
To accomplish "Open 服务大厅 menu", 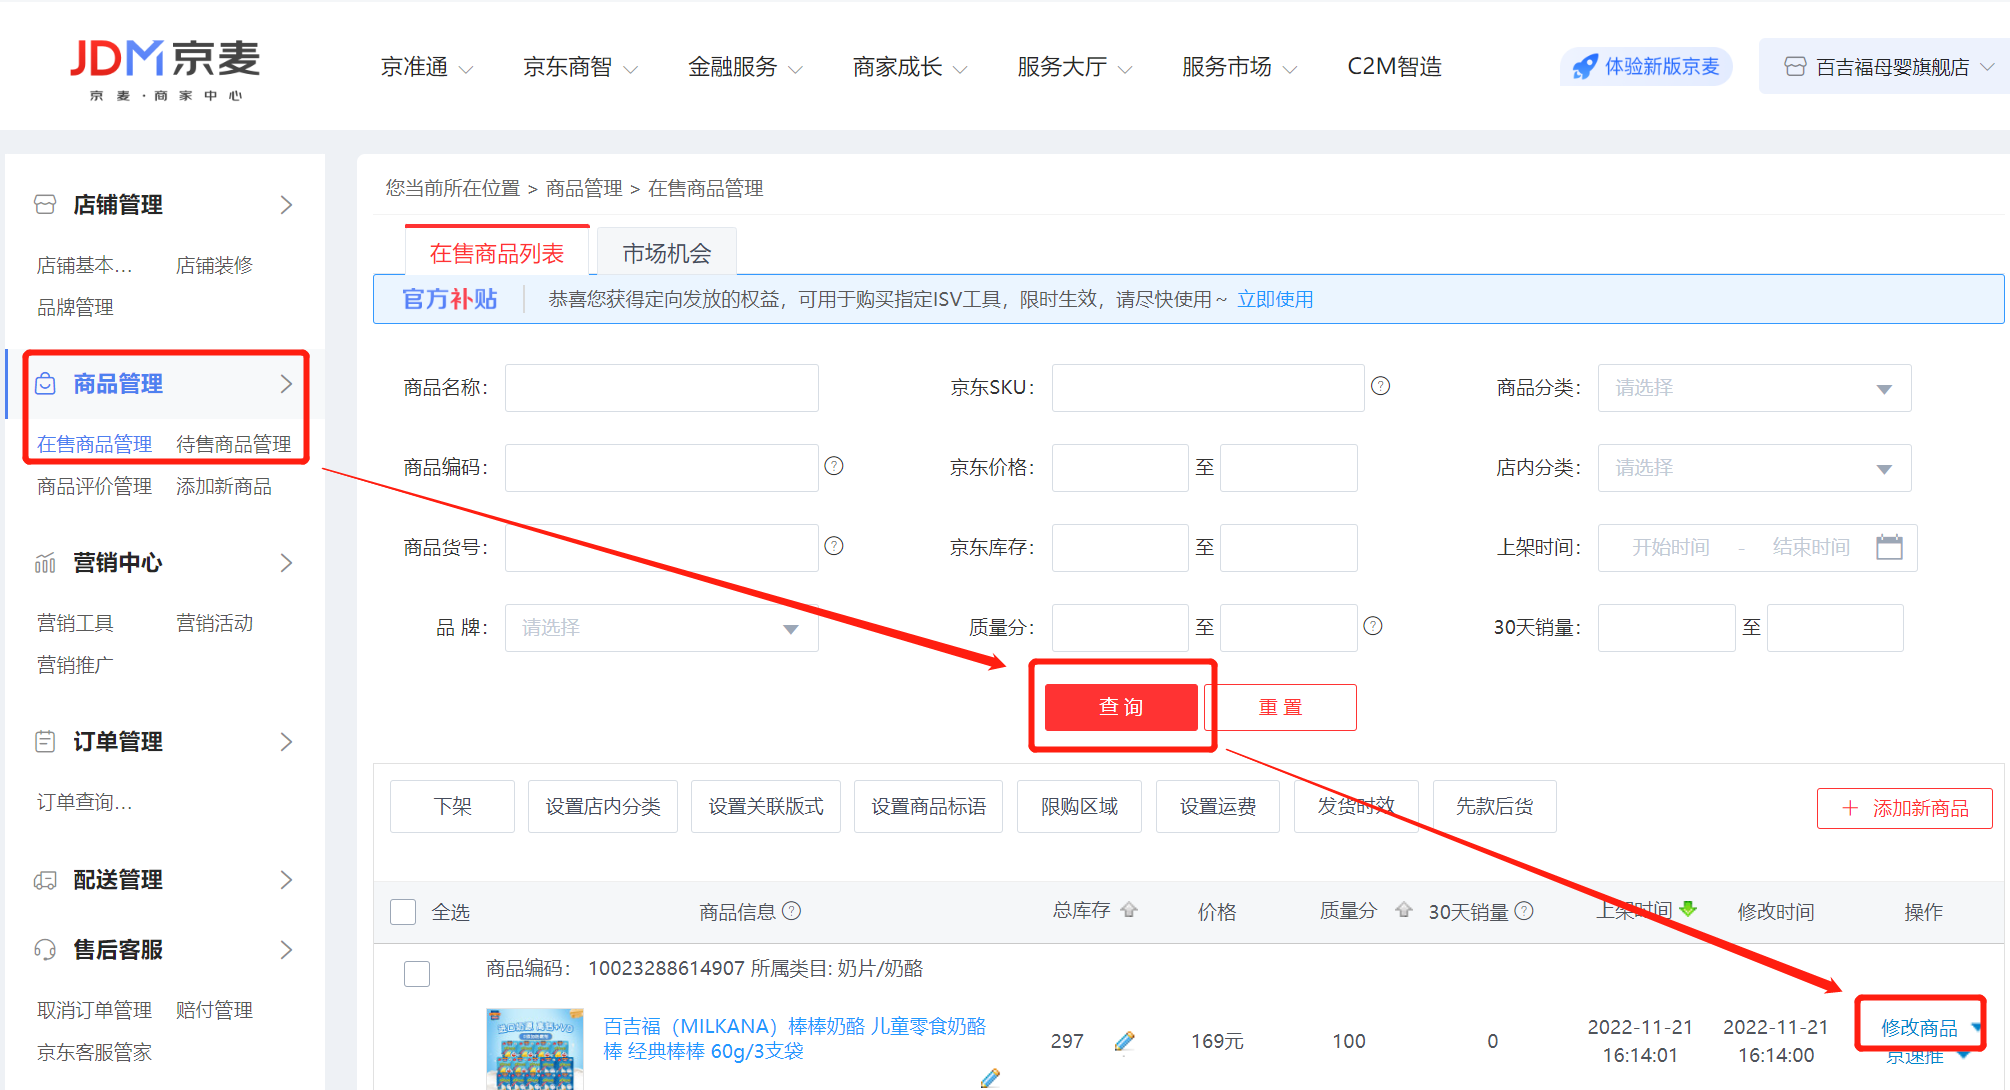I will (1075, 67).
